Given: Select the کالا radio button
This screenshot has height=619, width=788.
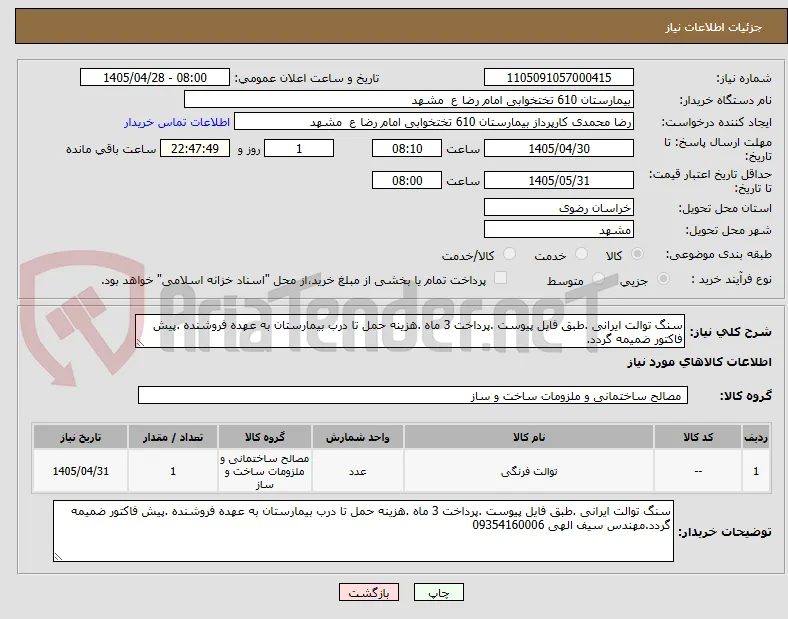Looking at the screenshot, I should pos(637,254).
